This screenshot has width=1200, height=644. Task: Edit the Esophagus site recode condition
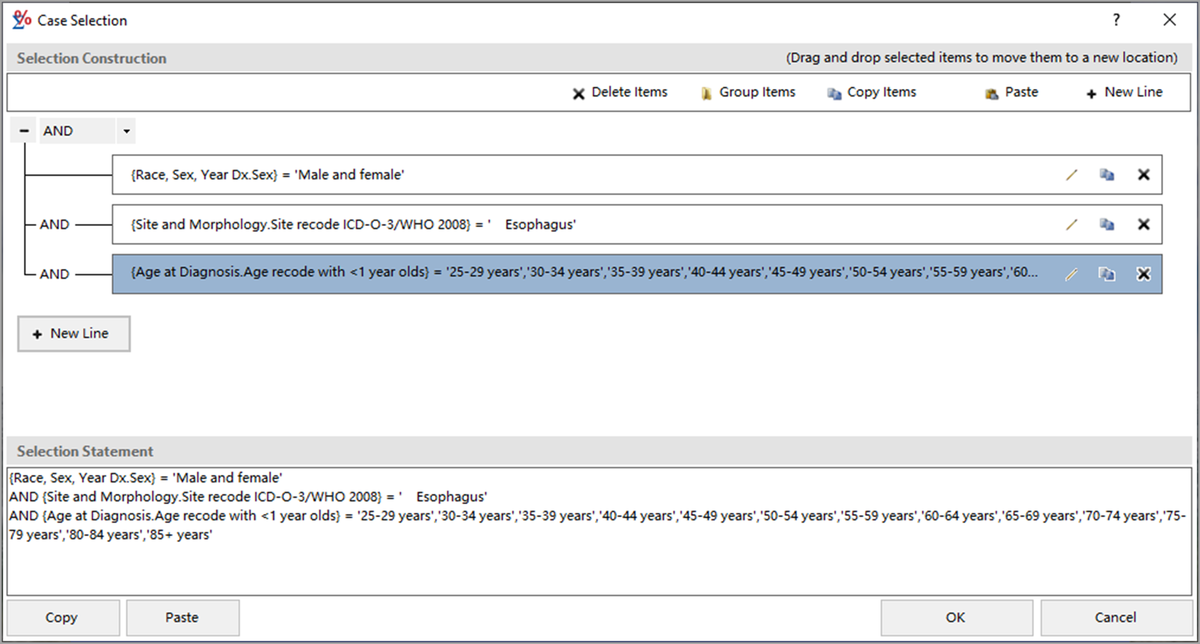pyautogui.click(x=1072, y=225)
